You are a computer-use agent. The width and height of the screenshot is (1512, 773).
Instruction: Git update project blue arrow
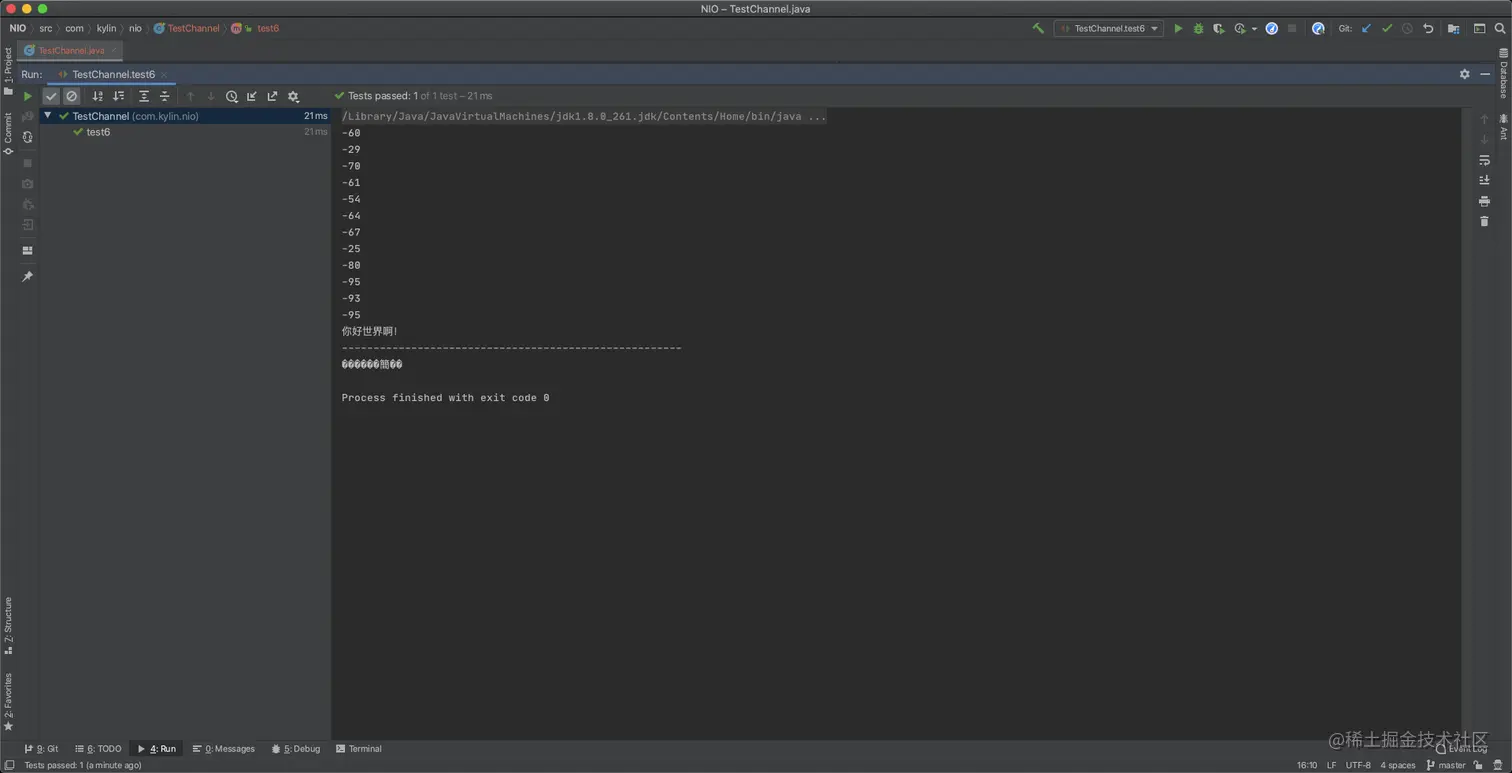pyautogui.click(x=1366, y=28)
